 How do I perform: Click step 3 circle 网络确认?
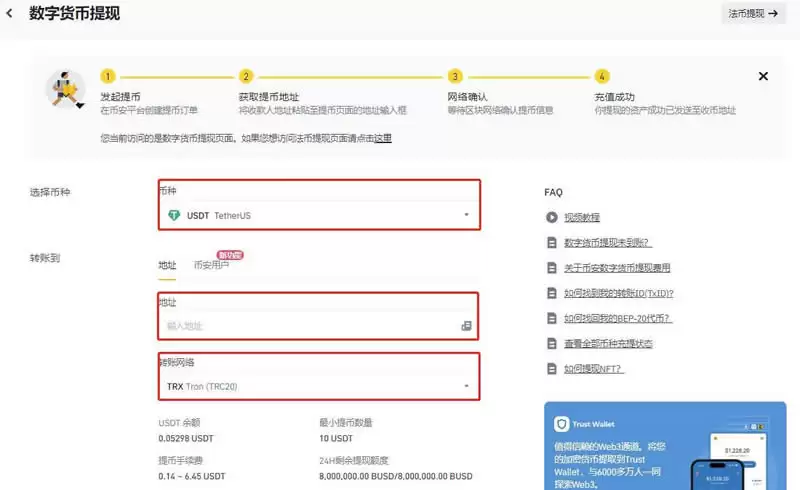(x=455, y=77)
